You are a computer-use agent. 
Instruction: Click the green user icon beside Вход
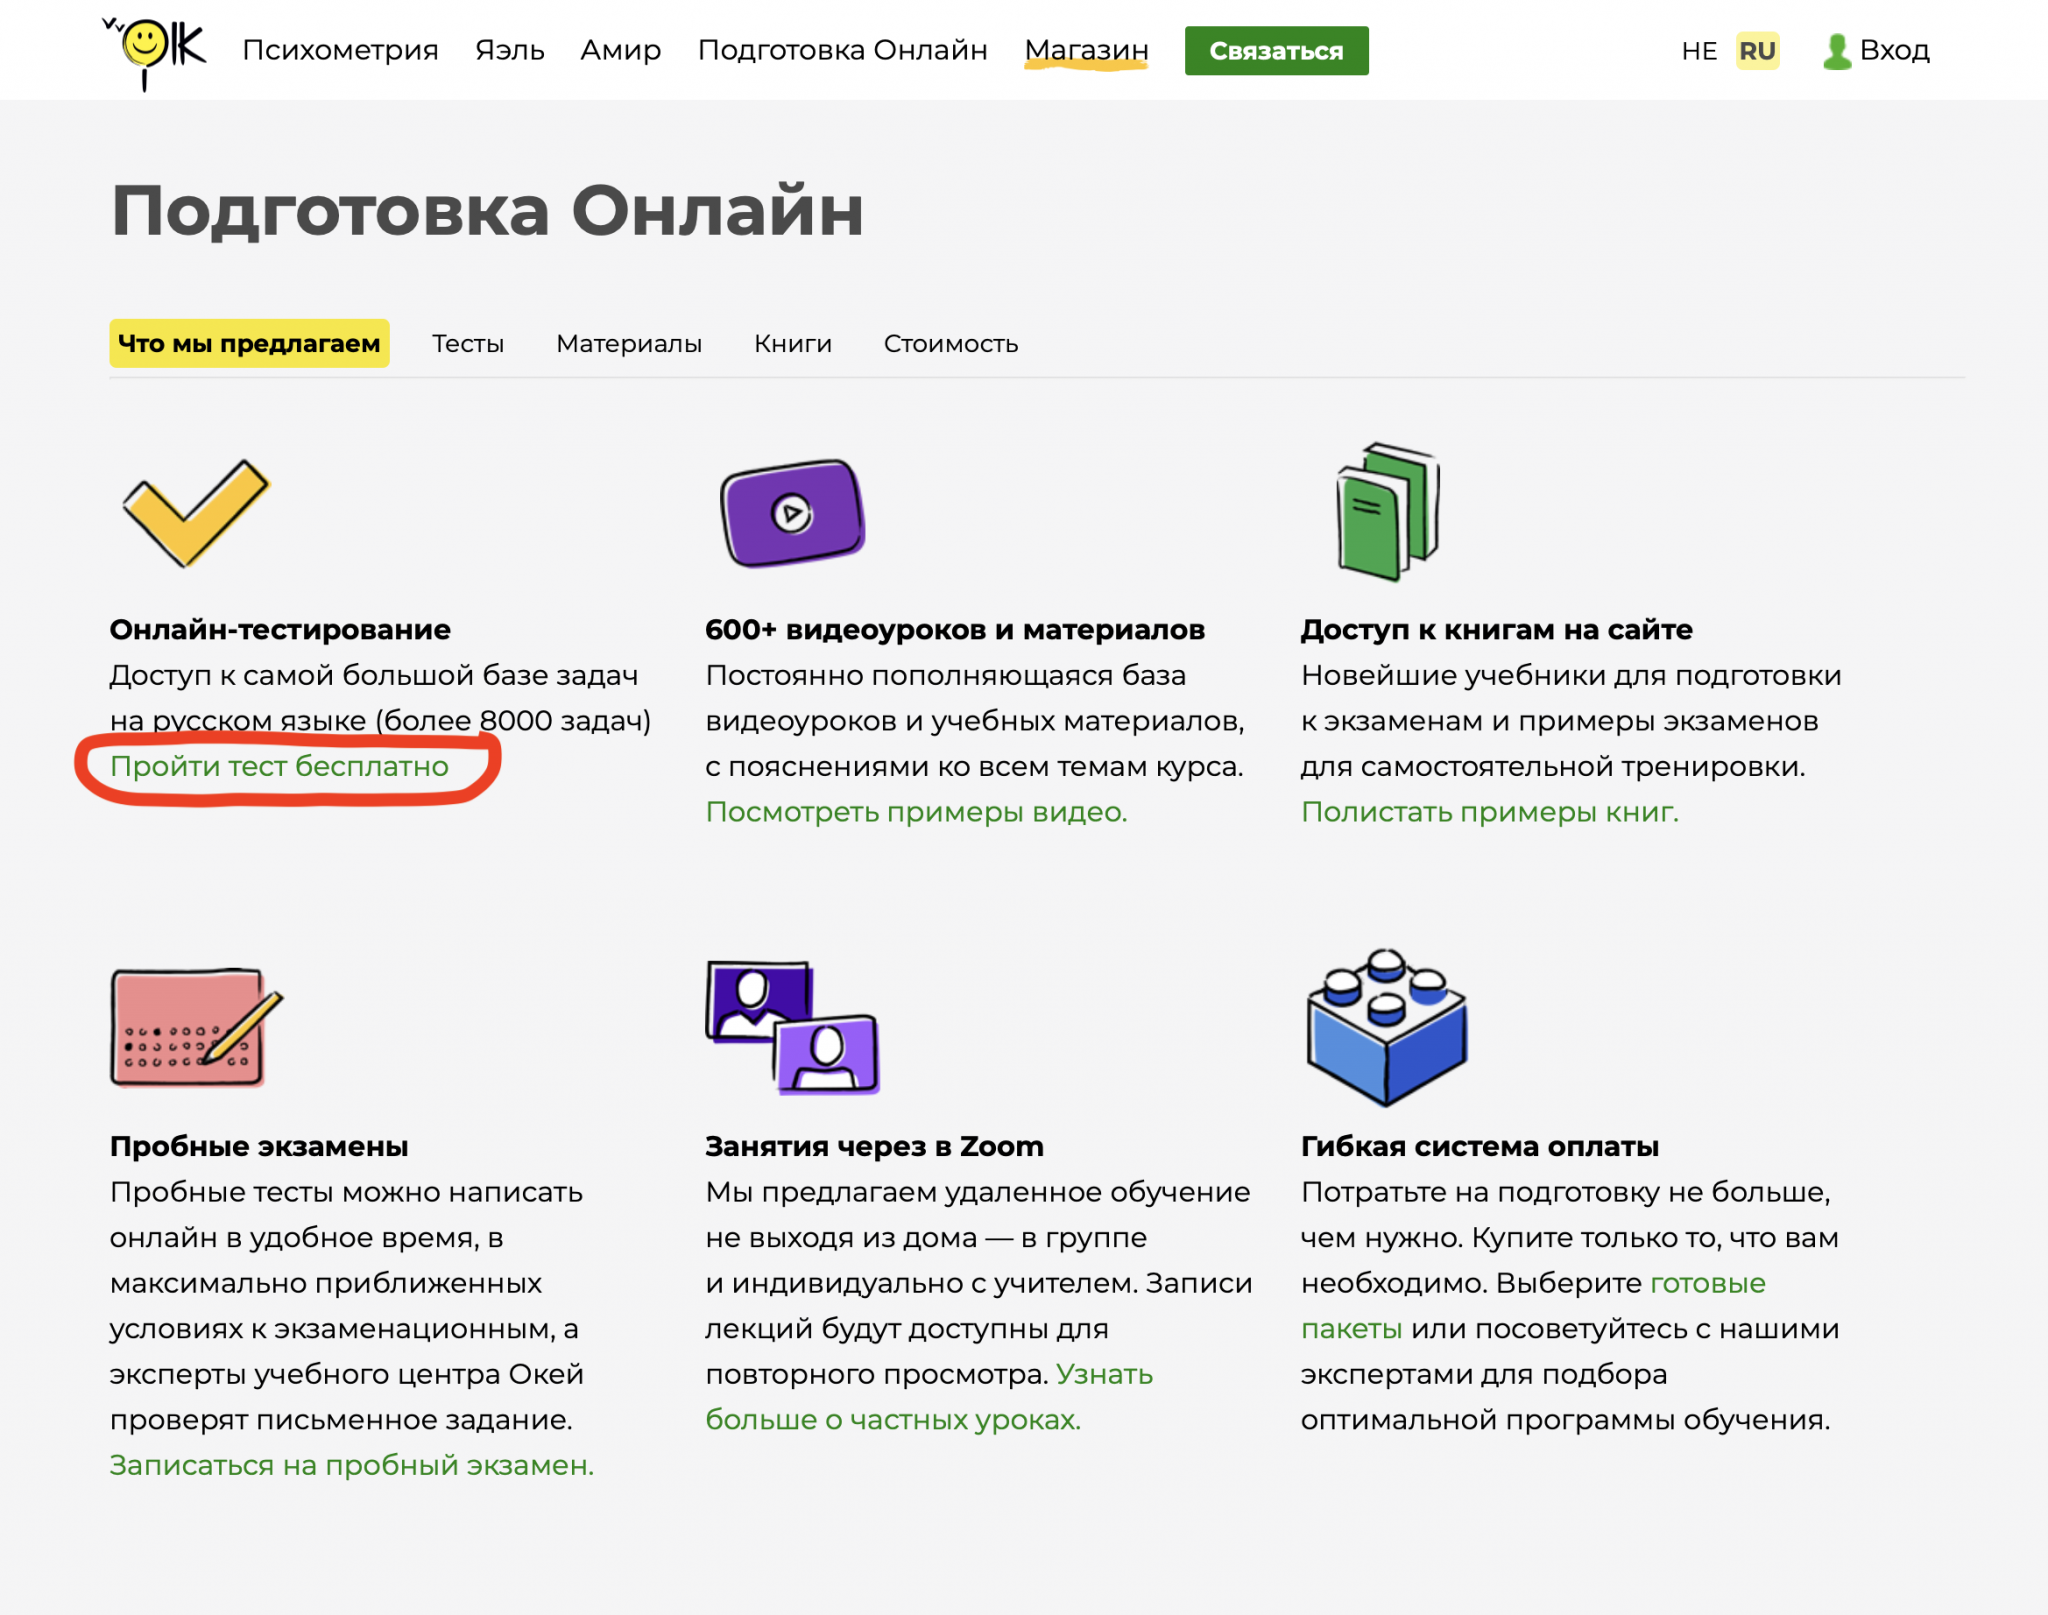pyautogui.click(x=1836, y=52)
